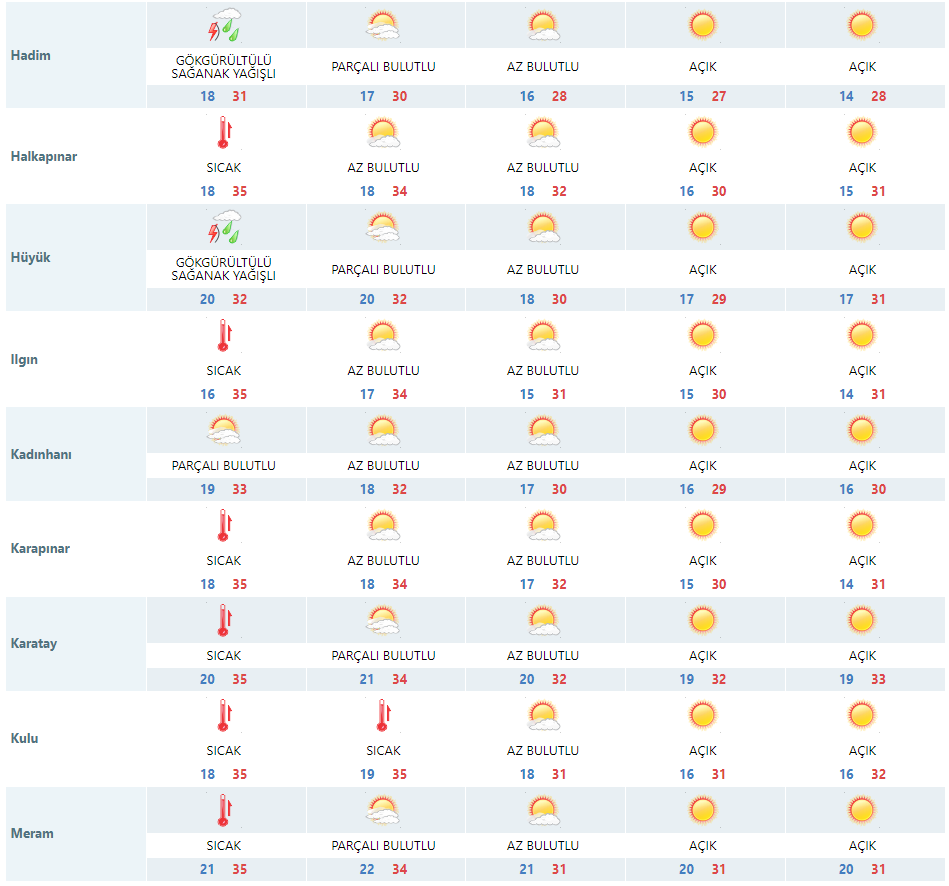Select the Kulu district name
The width and height of the screenshot is (949, 886).
click(25, 739)
